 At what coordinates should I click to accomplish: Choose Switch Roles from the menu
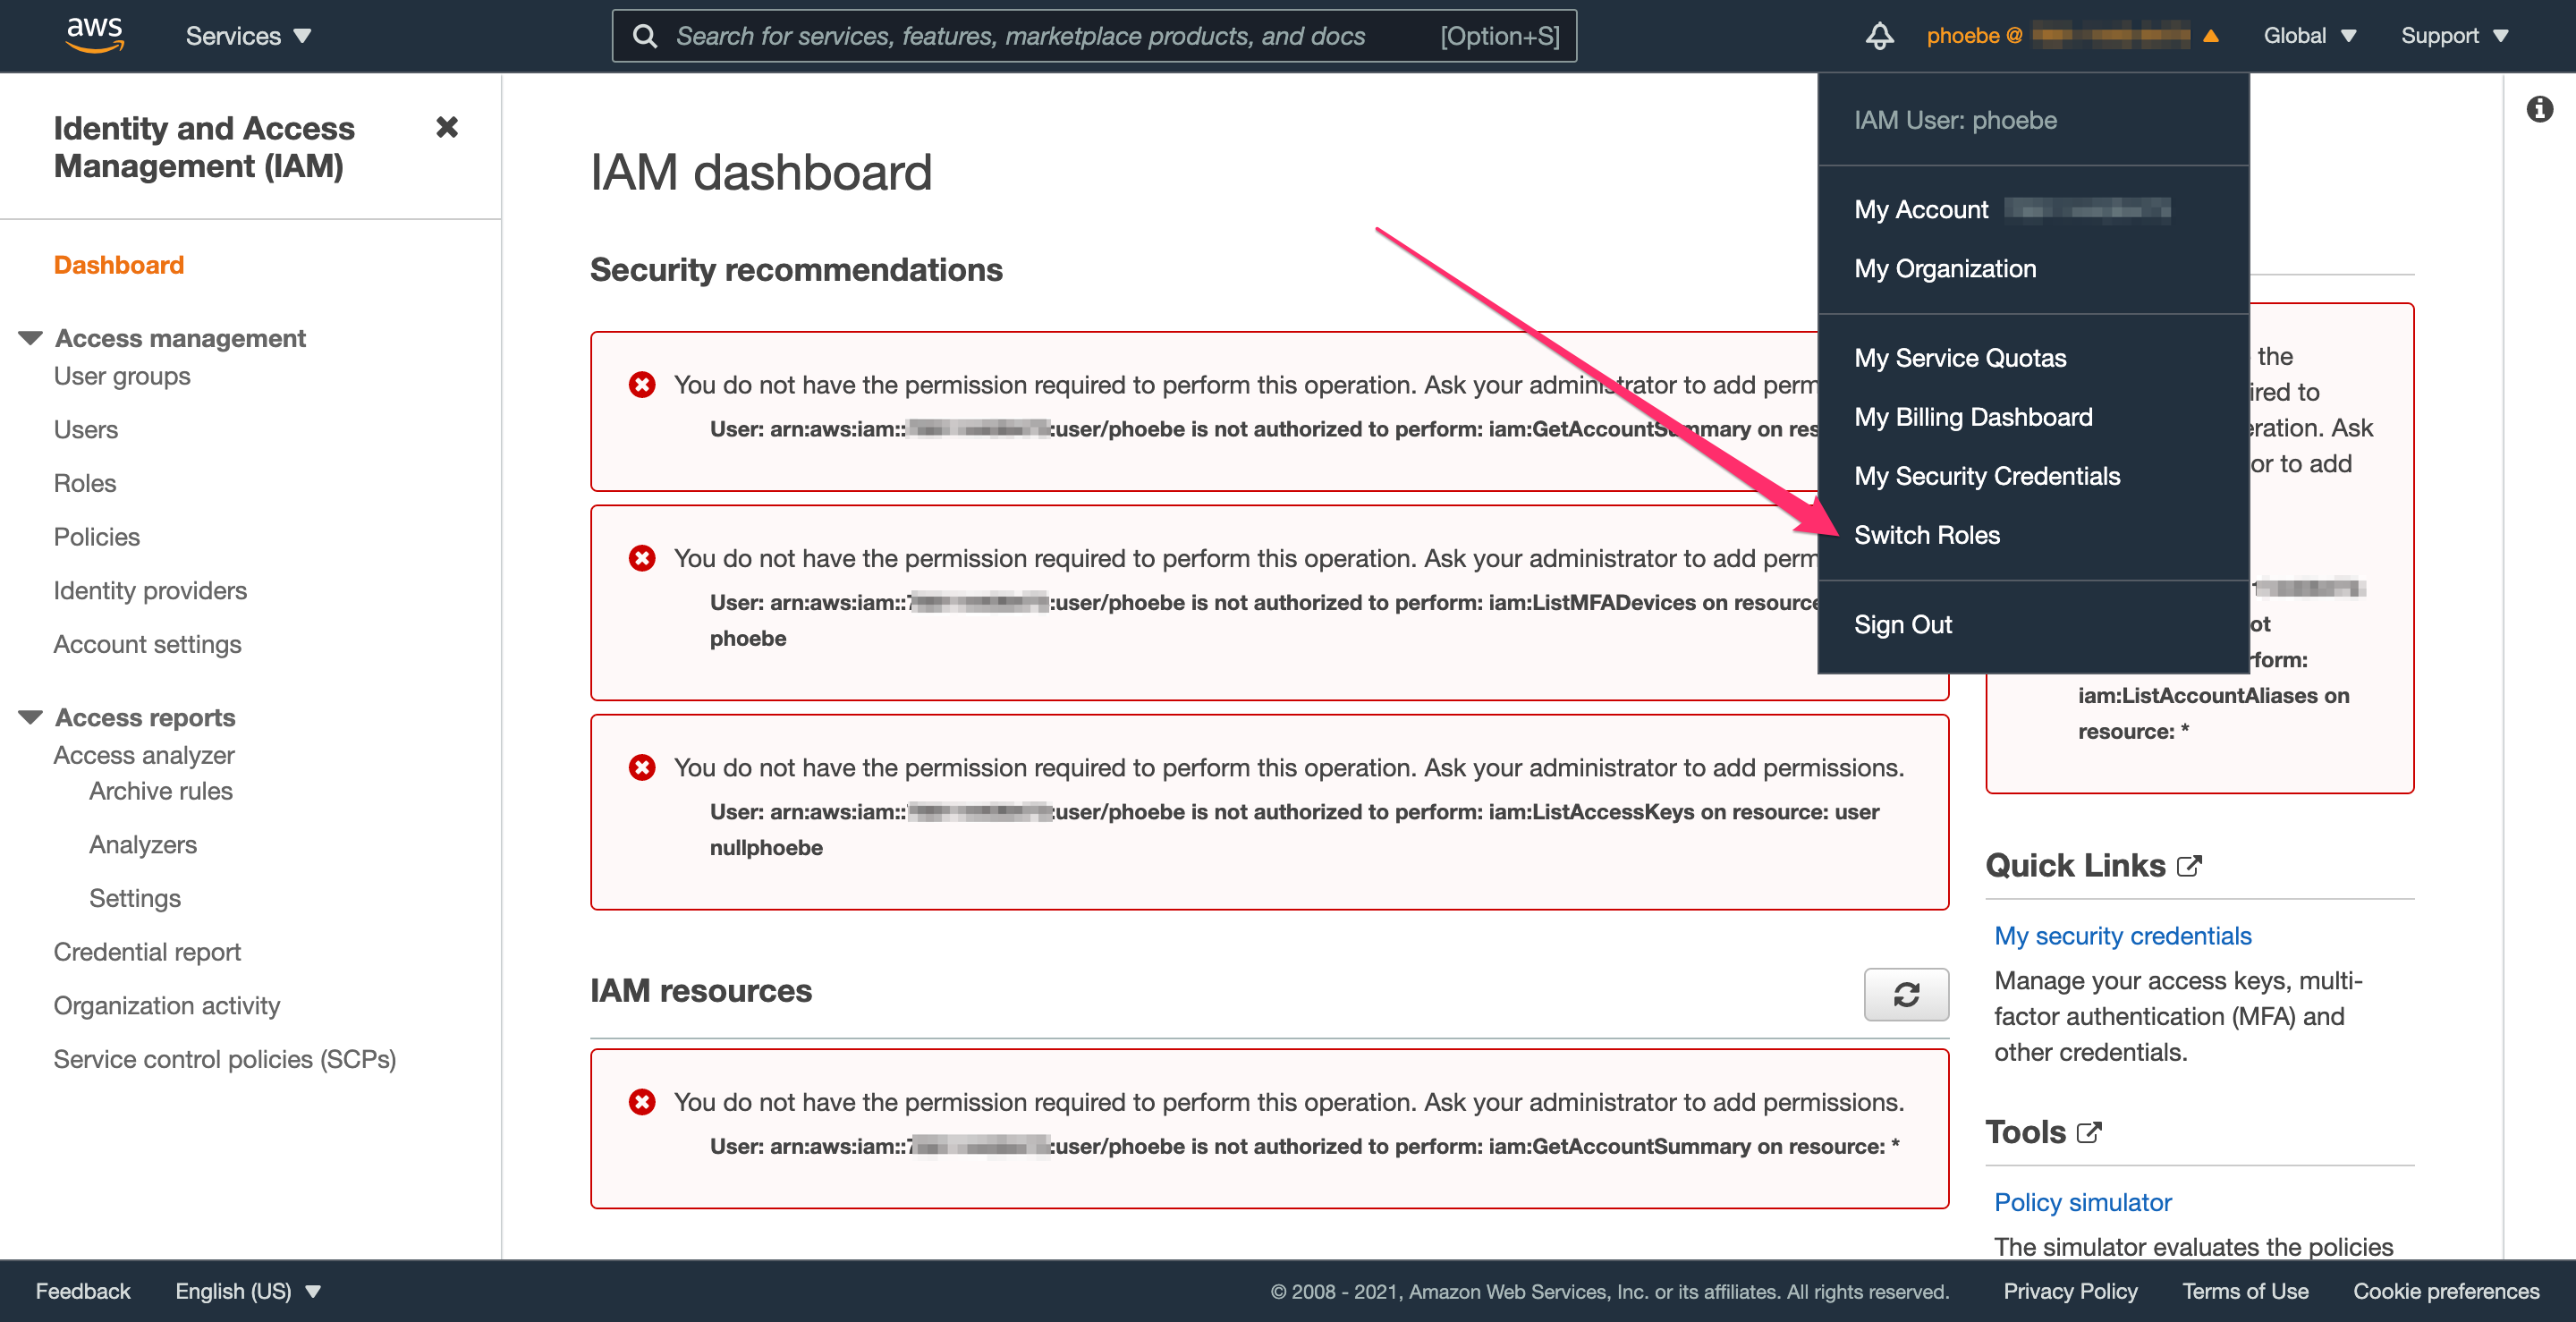coord(1927,535)
